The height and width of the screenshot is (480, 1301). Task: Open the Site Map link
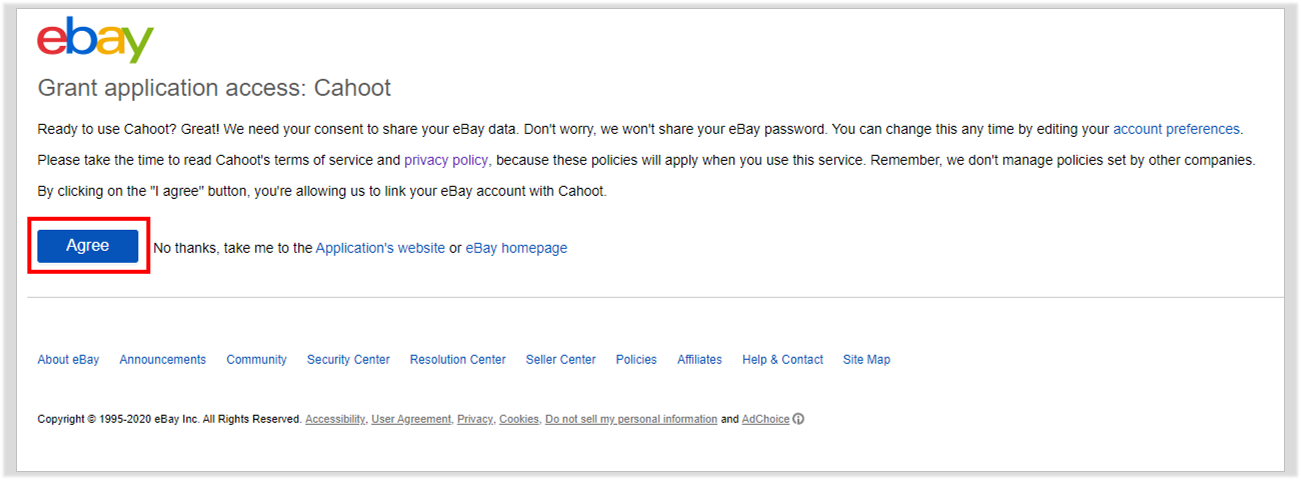pos(866,360)
